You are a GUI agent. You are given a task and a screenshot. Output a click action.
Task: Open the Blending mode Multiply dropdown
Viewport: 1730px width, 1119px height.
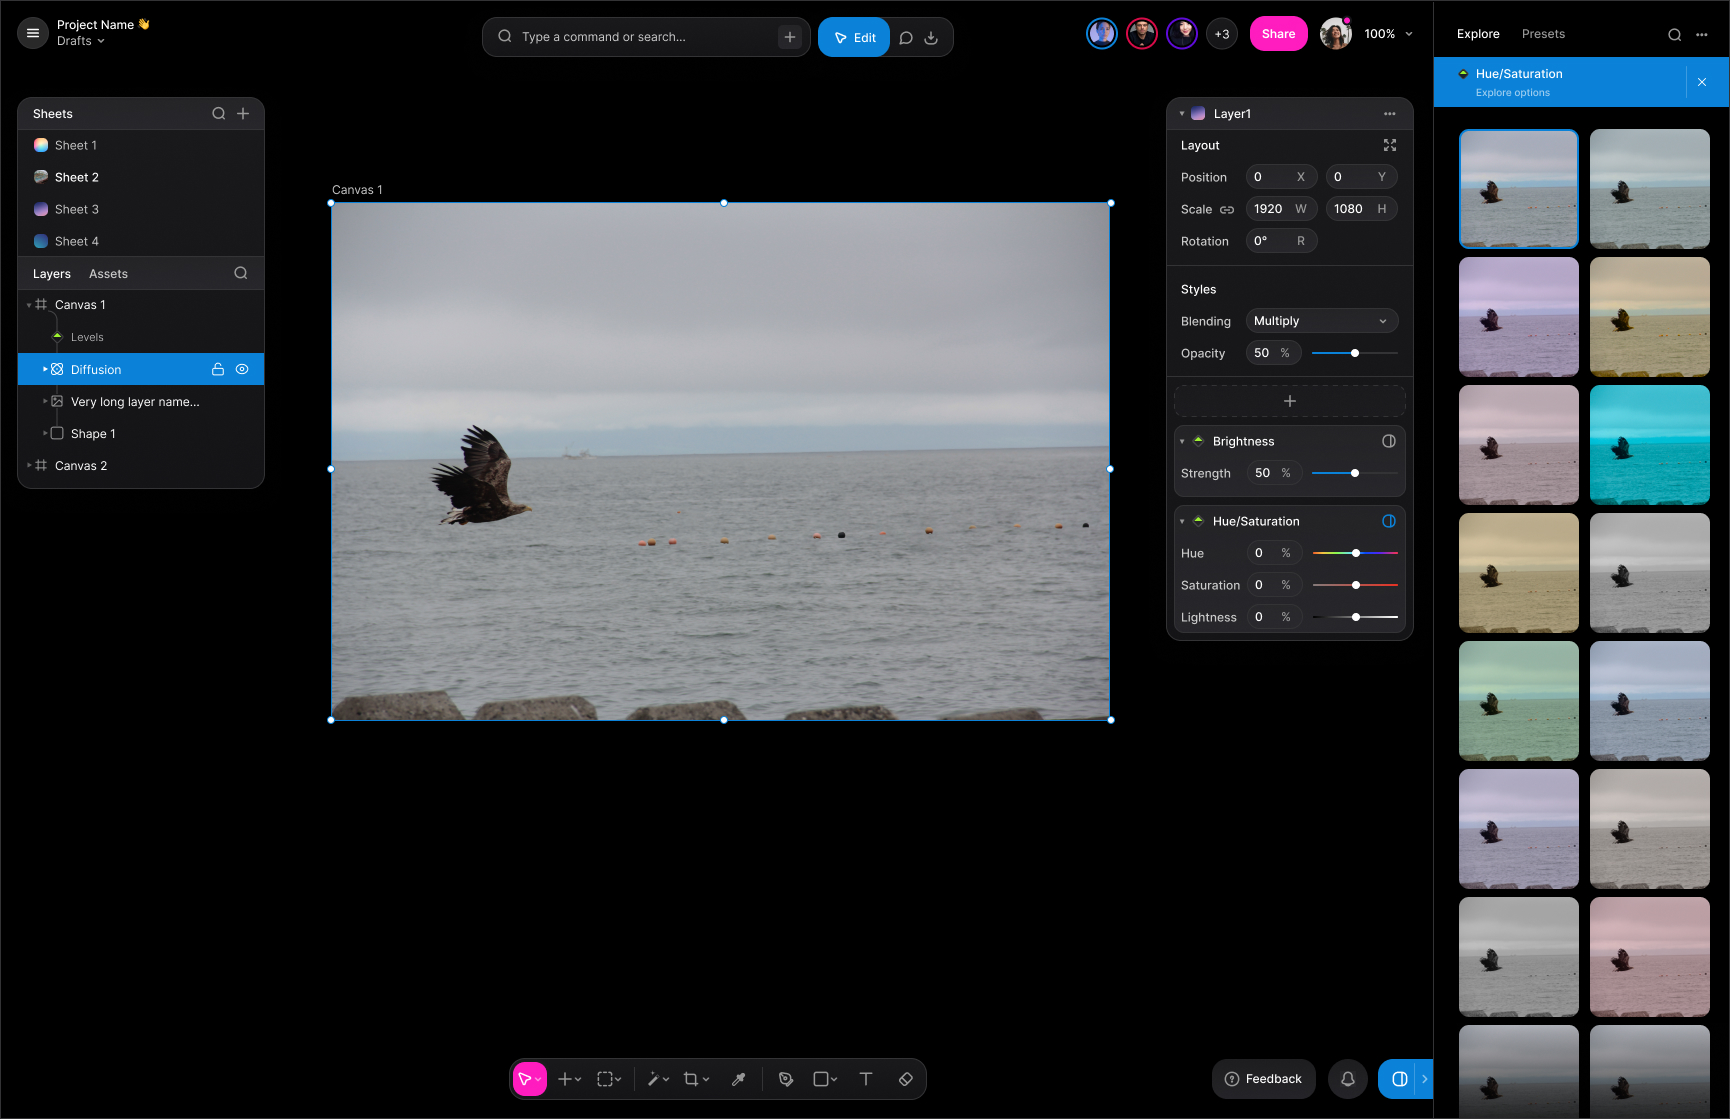(x=1321, y=321)
